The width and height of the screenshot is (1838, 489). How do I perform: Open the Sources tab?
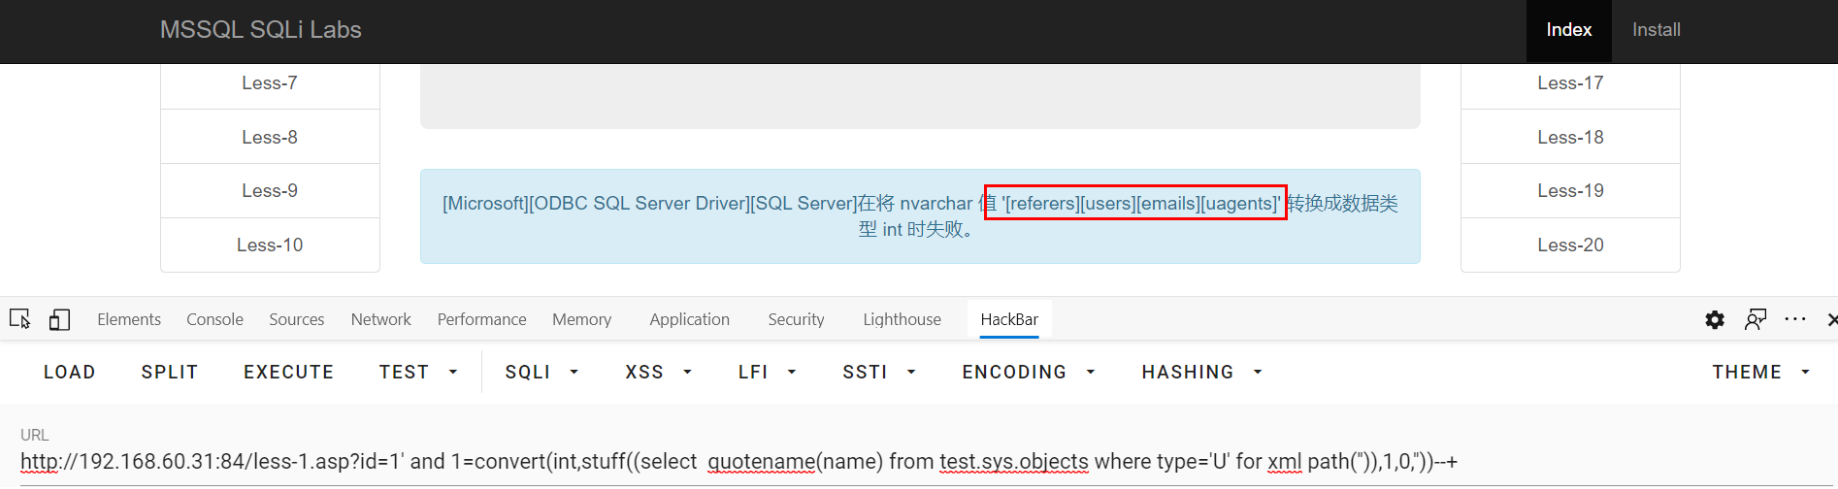click(297, 319)
